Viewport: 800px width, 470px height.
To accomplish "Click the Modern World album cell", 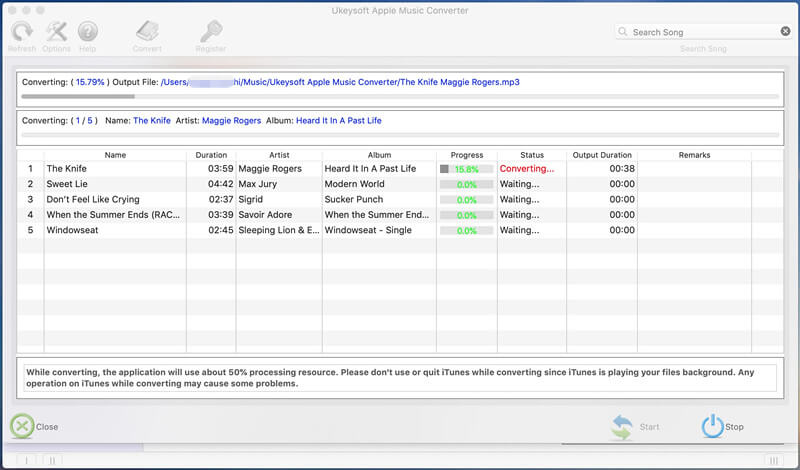I will click(x=355, y=184).
